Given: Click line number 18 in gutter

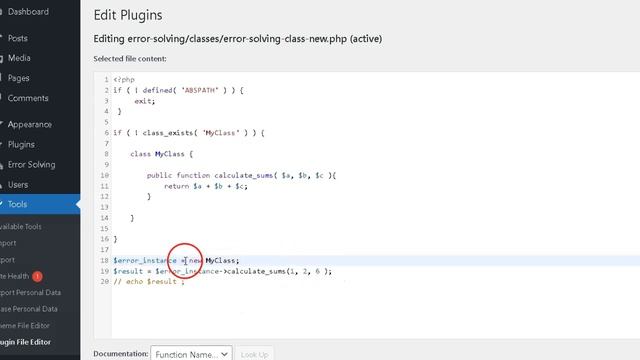Looking at the screenshot, I should pos(104,260).
